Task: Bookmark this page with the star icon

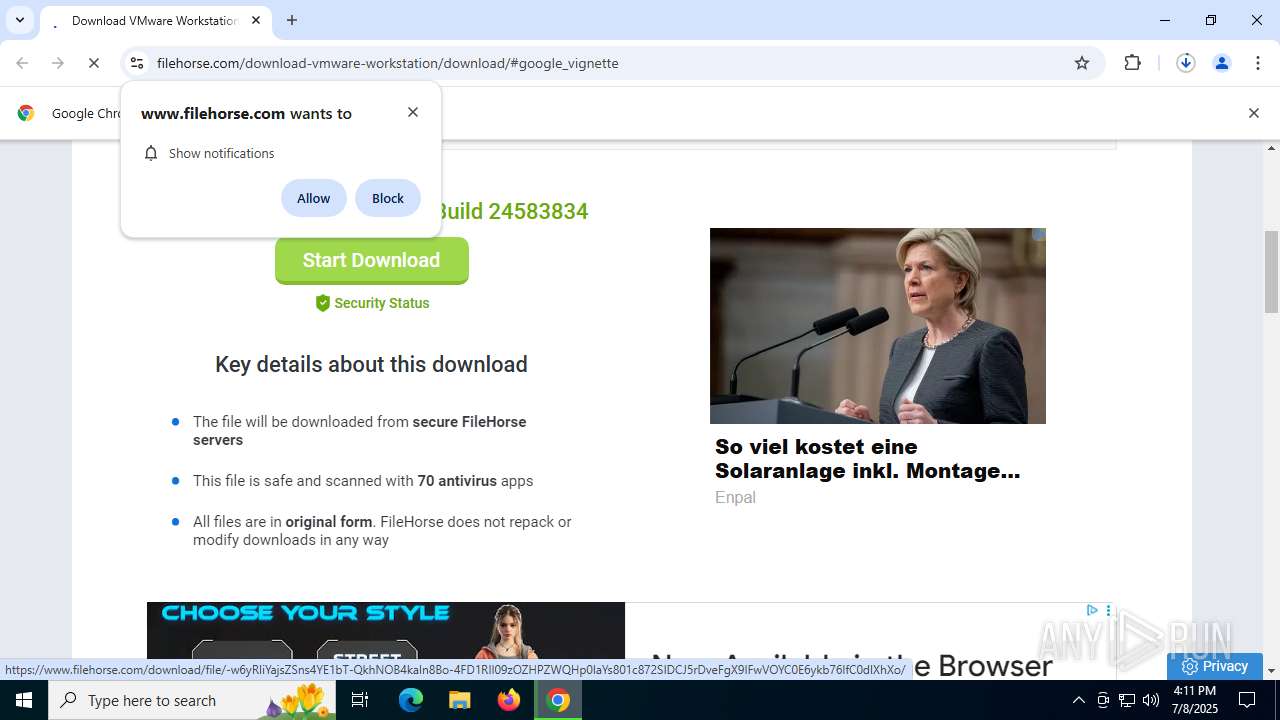Action: pyautogui.click(x=1082, y=63)
